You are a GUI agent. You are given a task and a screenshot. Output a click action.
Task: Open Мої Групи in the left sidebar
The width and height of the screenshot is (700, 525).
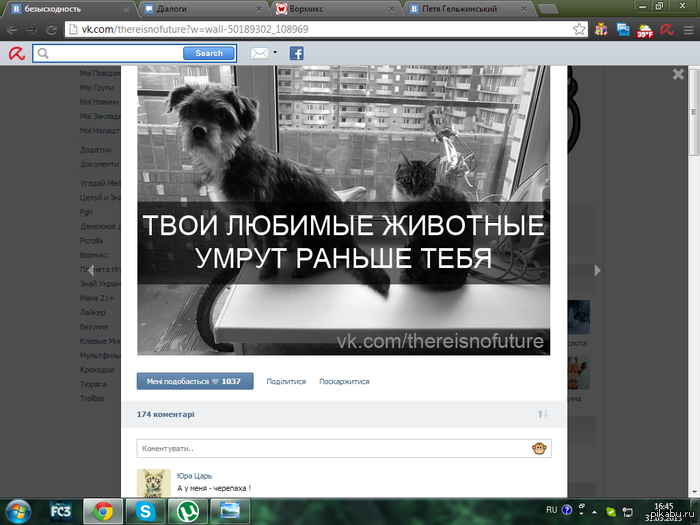(x=97, y=88)
